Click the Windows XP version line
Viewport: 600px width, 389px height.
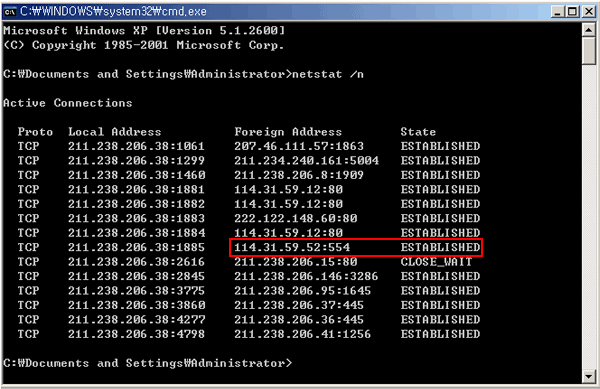[144, 31]
